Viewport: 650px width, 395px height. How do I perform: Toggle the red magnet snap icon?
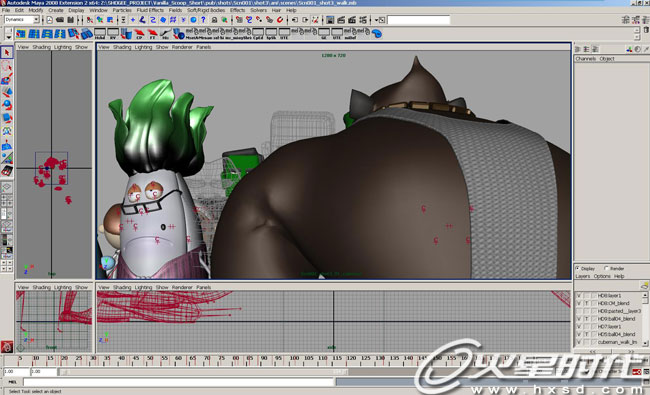(x=280, y=20)
